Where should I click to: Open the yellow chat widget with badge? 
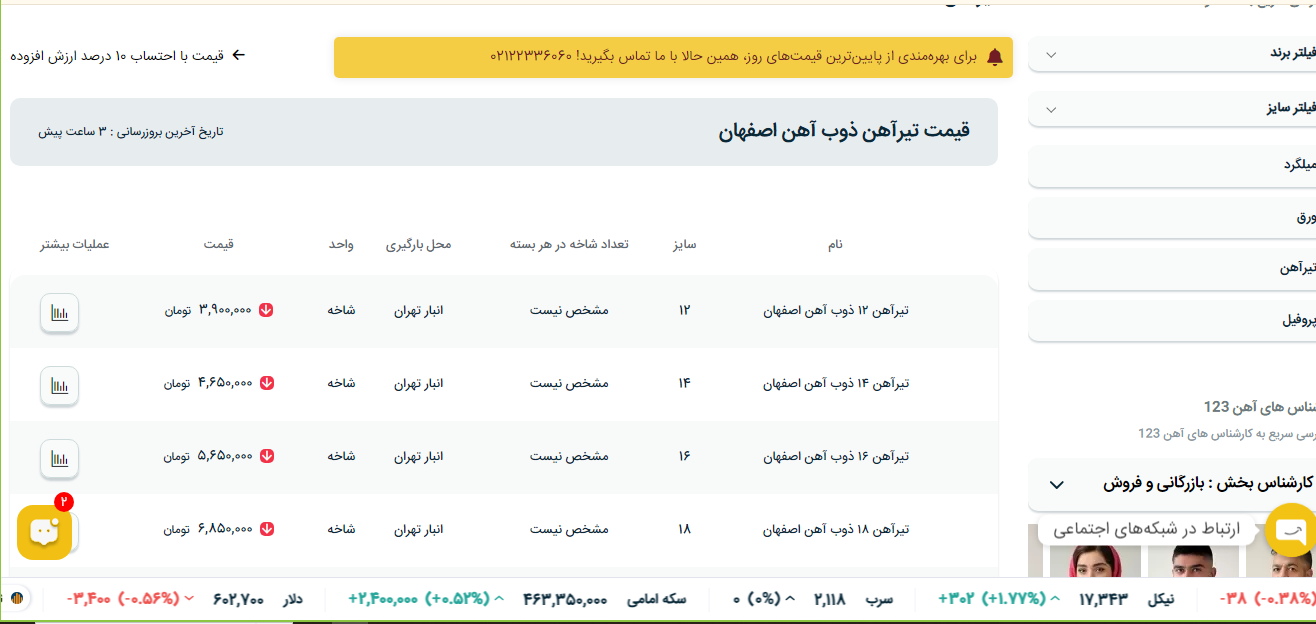tap(44, 531)
